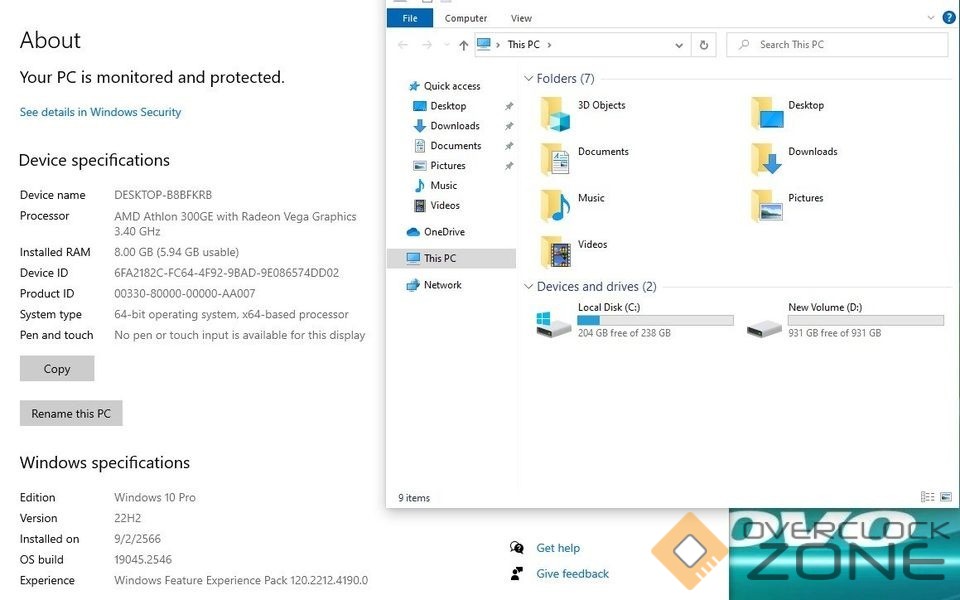Image resolution: width=960 pixels, height=600 pixels.
Task: Expand the ribbon with the chevron
Action: (x=931, y=18)
